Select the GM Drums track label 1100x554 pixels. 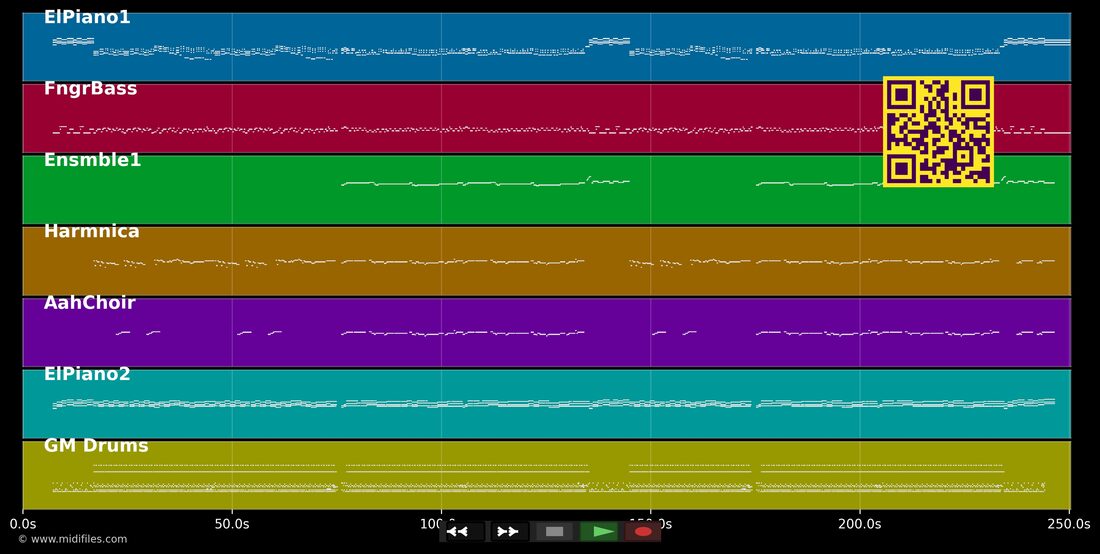[96, 446]
